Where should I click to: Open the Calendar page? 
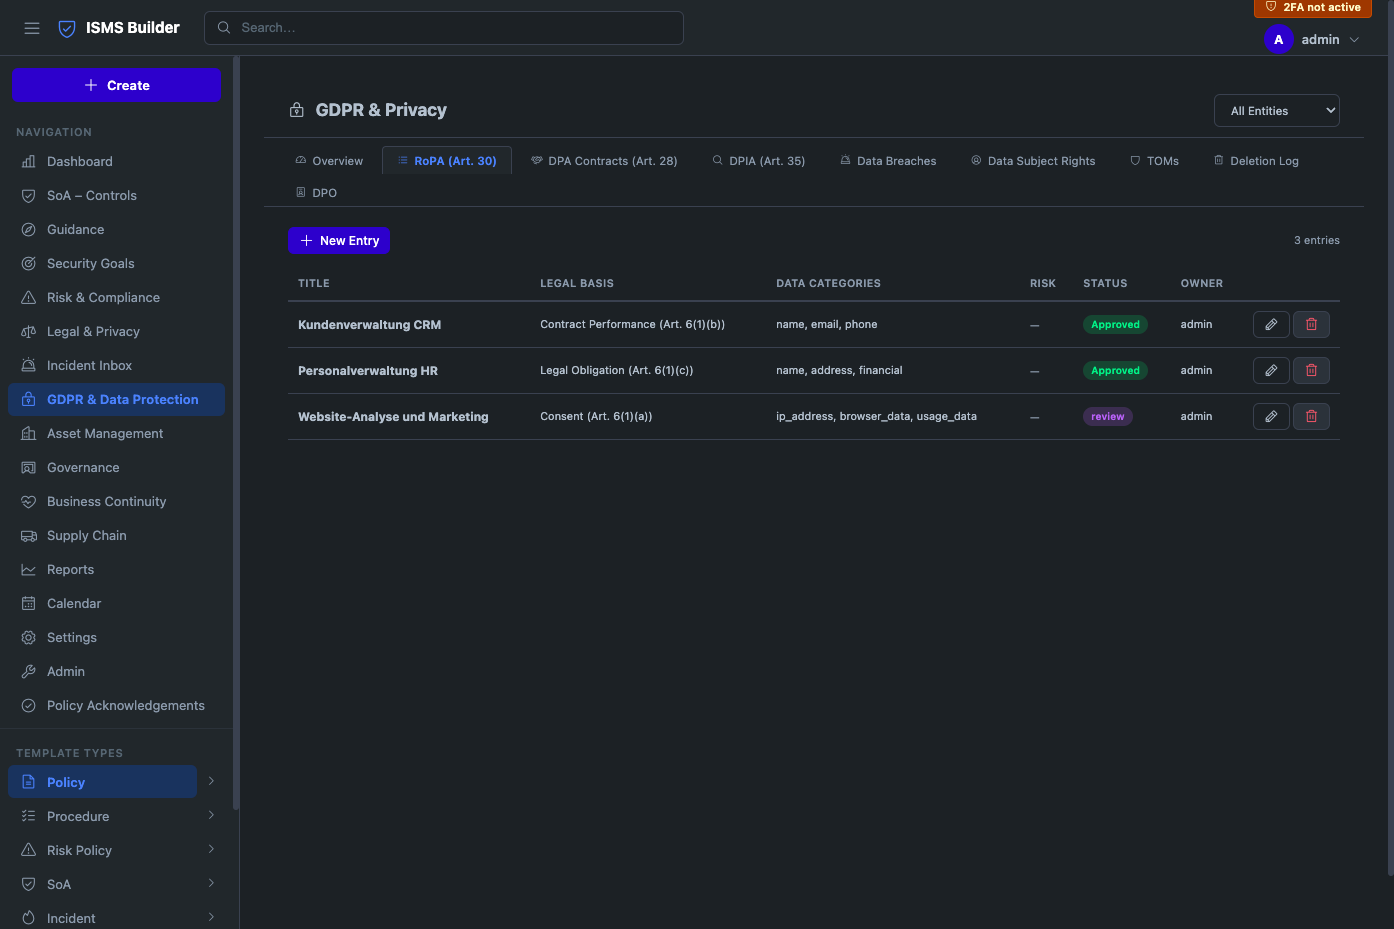116,603
